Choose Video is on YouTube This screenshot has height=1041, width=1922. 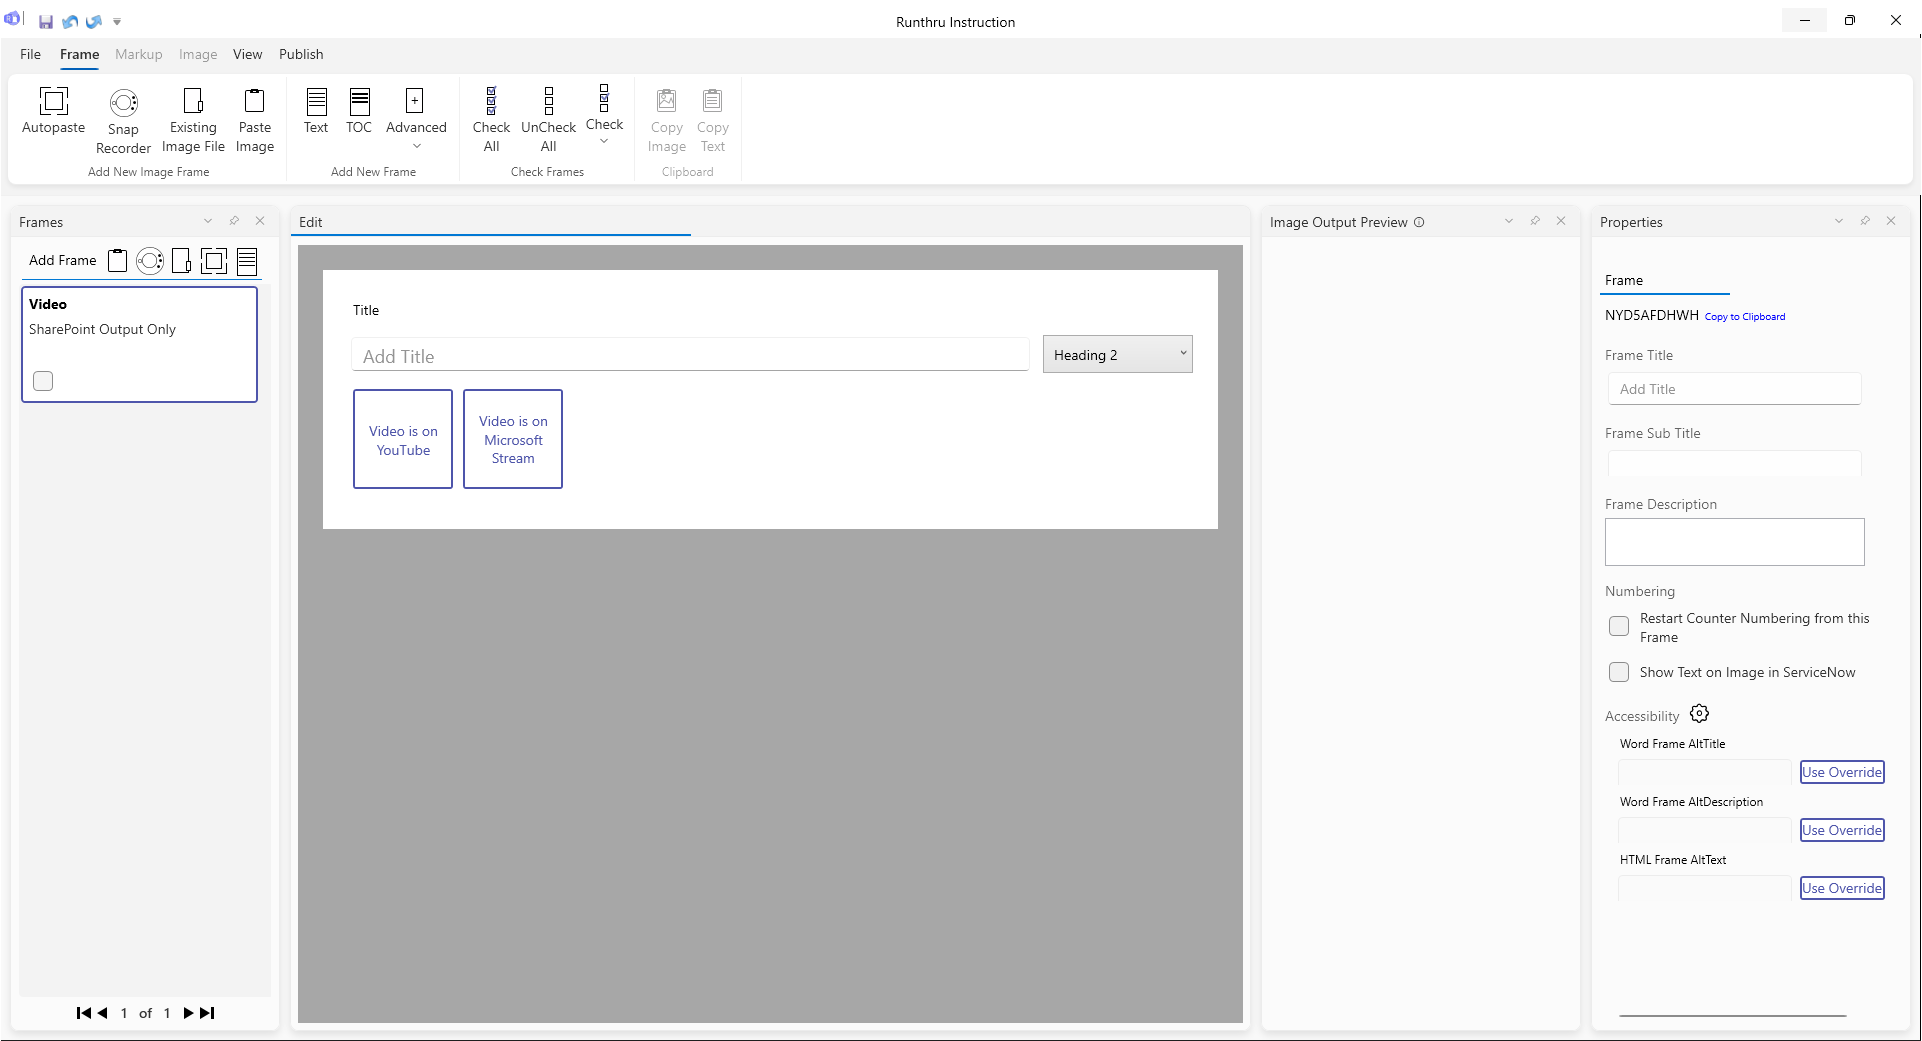[x=403, y=440]
